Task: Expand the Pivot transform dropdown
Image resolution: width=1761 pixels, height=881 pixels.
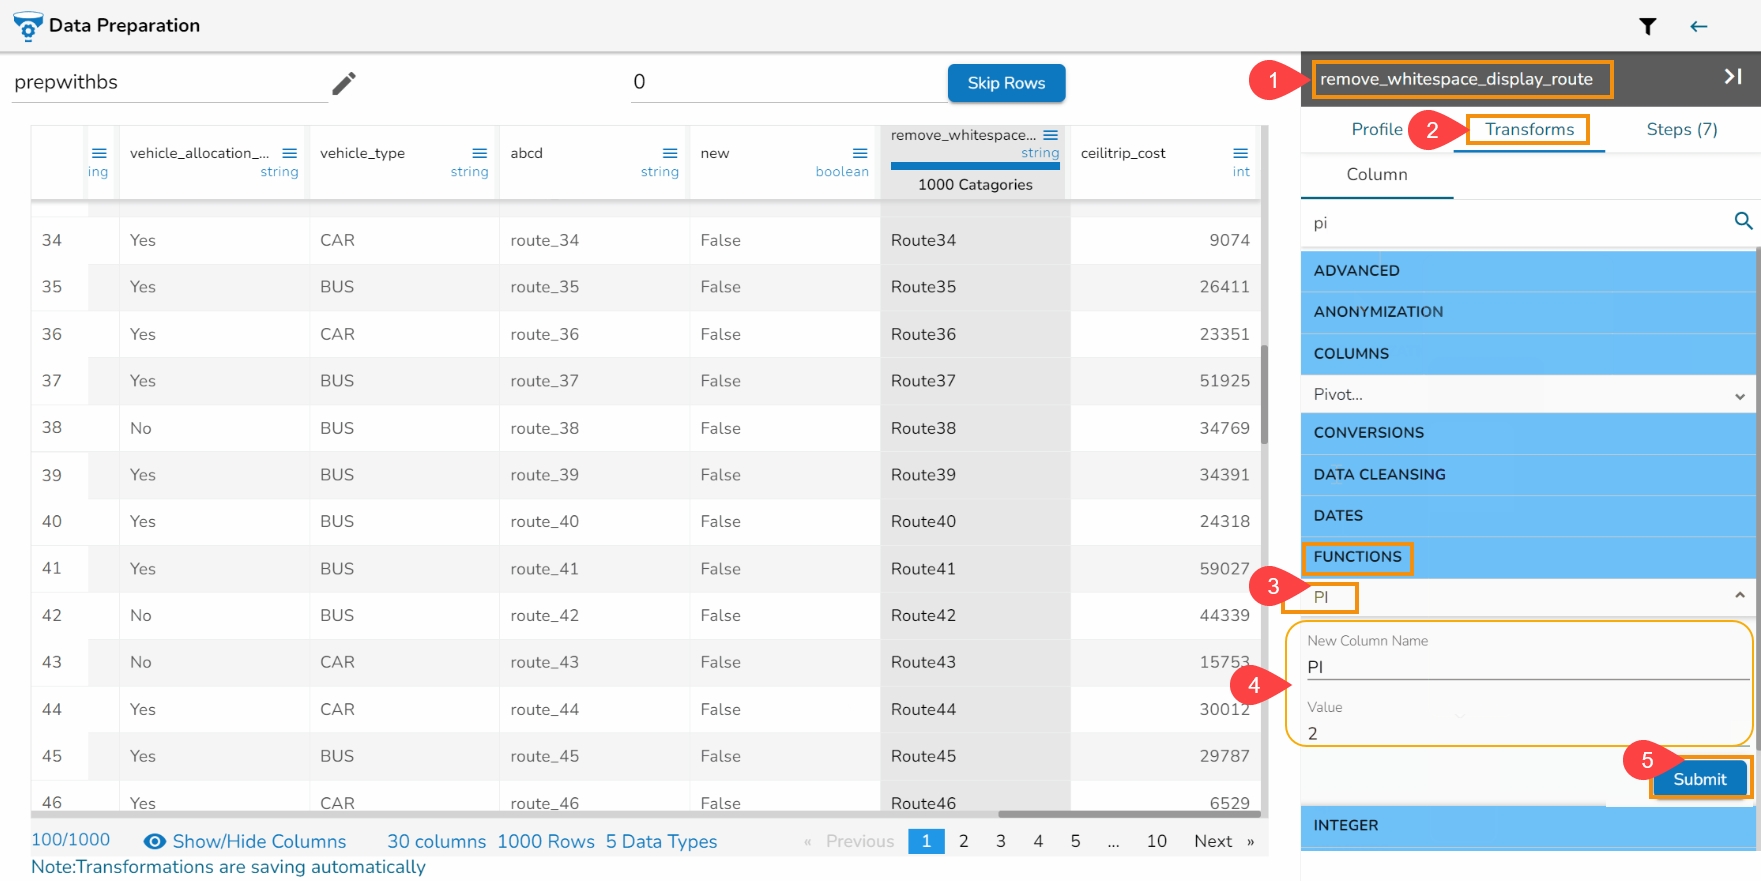Action: click(1739, 396)
